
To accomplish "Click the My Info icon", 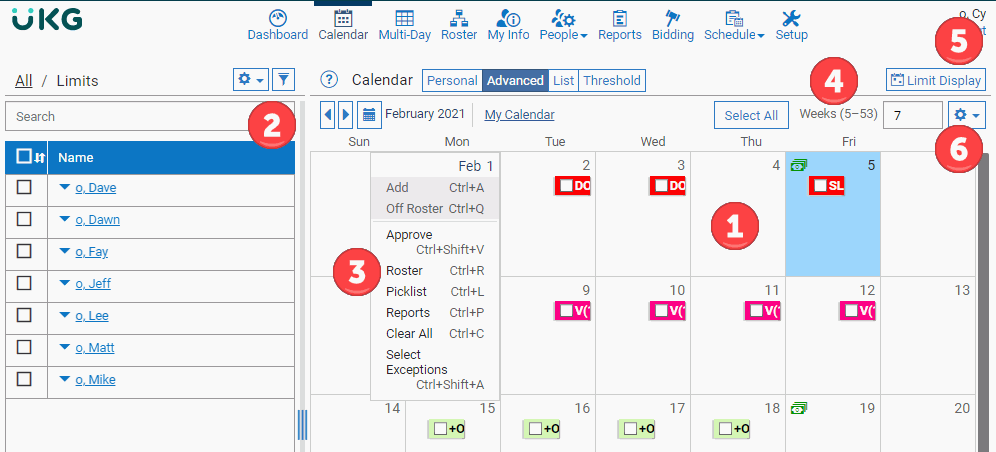I will pyautogui.click(x=508, y=19).
